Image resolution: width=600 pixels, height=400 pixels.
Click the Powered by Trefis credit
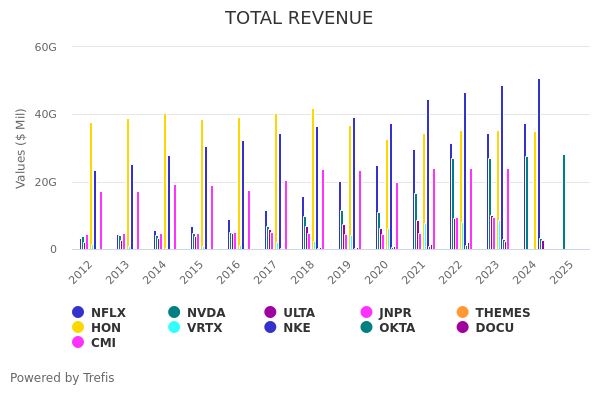pos(62,378)
